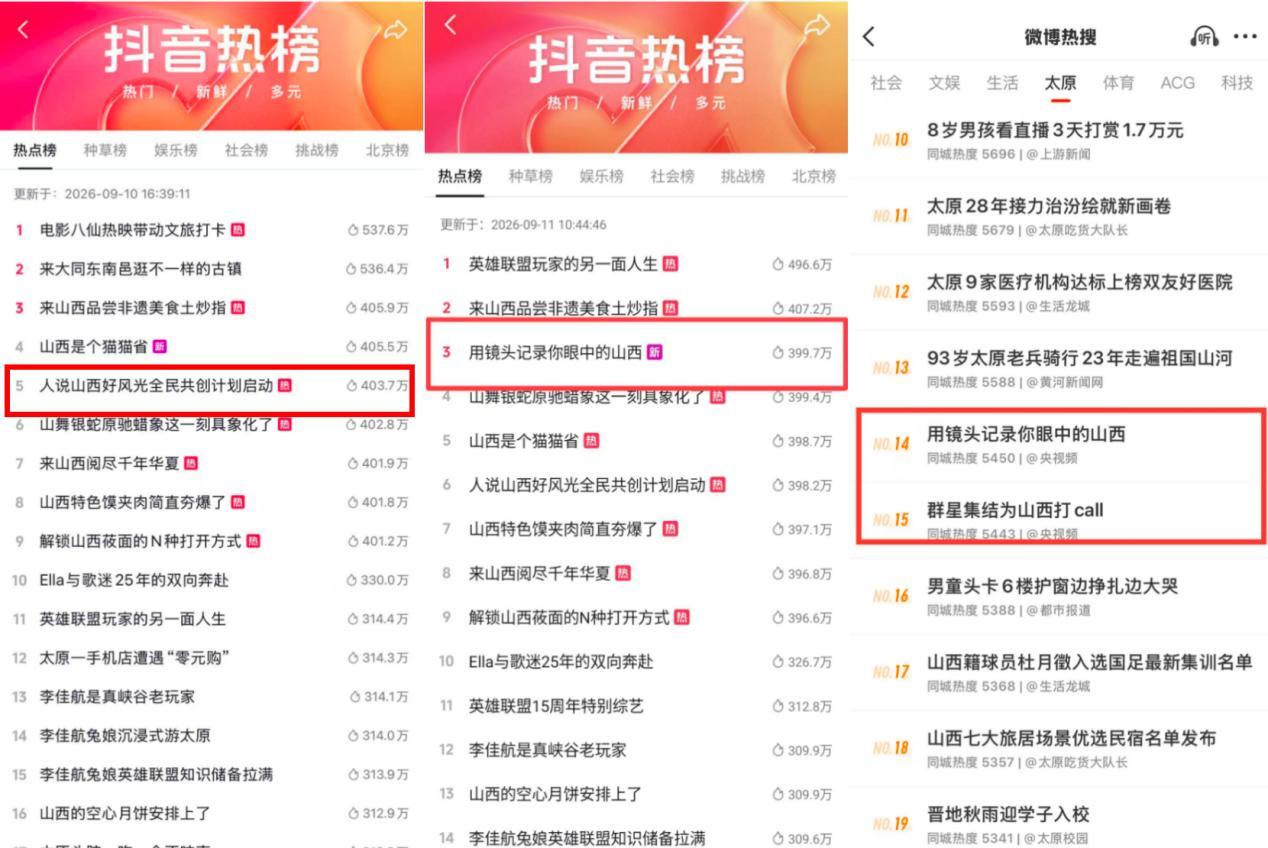Open the 北京榜 tab in first panel
1268x848 pixels.
tap(387, 150)
